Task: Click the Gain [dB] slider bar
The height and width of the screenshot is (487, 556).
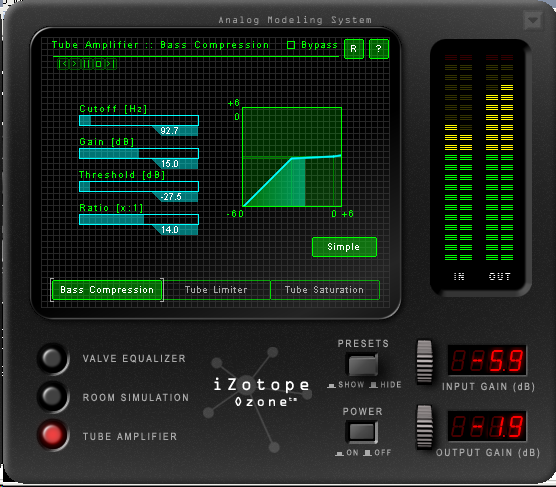Action: pos(139,154)
